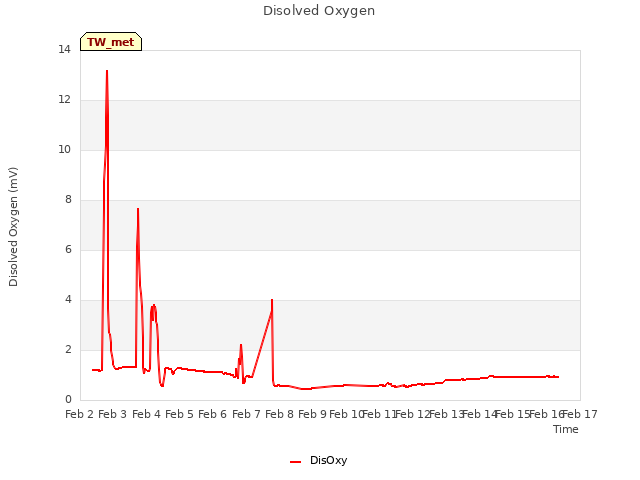
Task: Click the y-axis value 0
Action: click(68, 400)
